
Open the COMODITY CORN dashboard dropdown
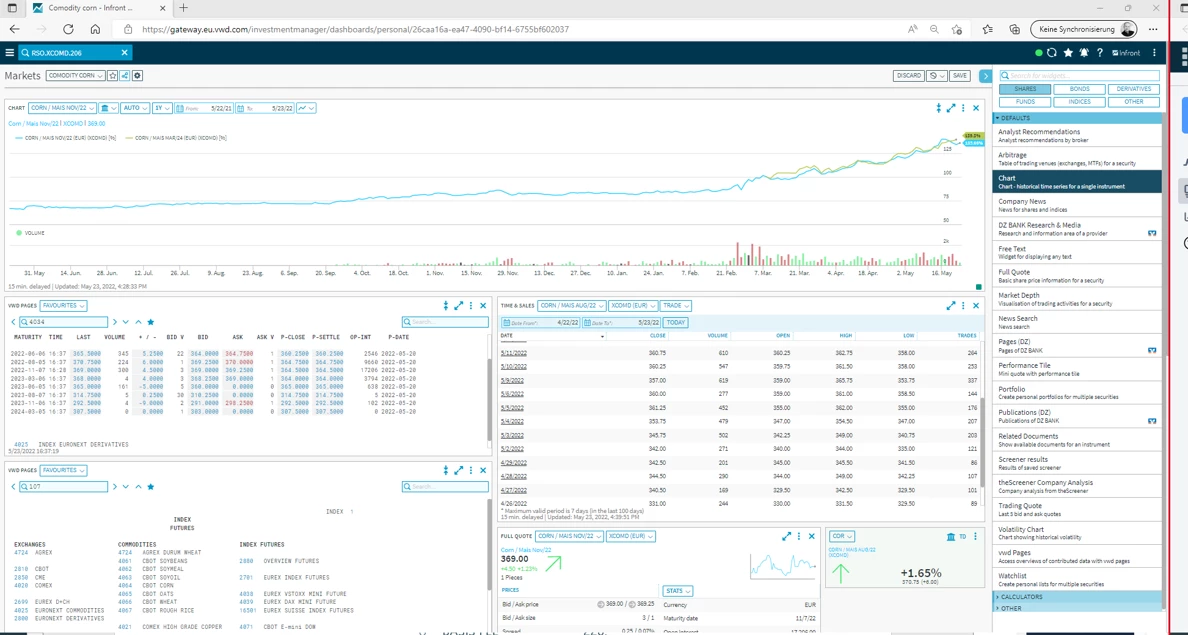(x=75, y=76)
